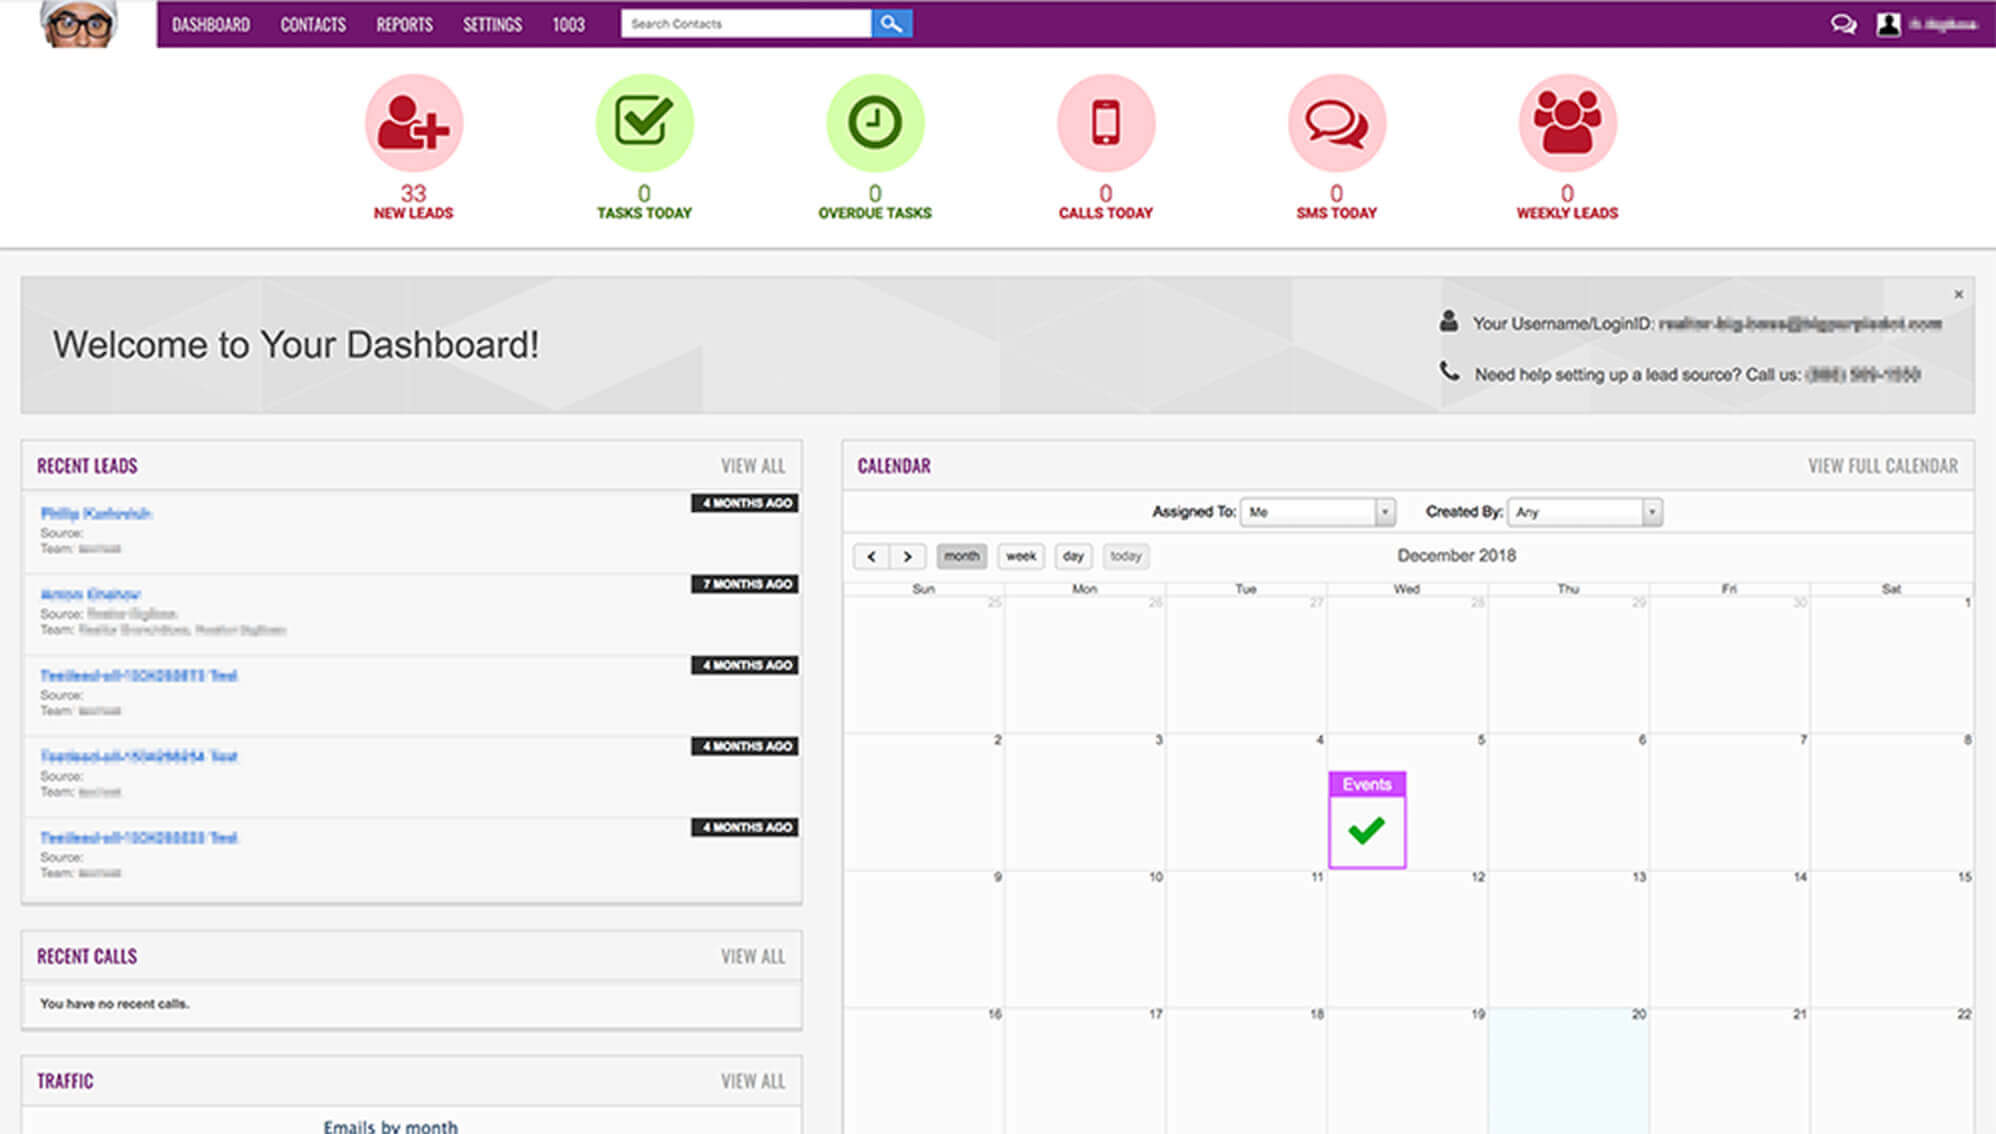This screenshot has height=1134, width=1996.
Task: Open the chat messages icon in header
Action: tap(1843, 24)
